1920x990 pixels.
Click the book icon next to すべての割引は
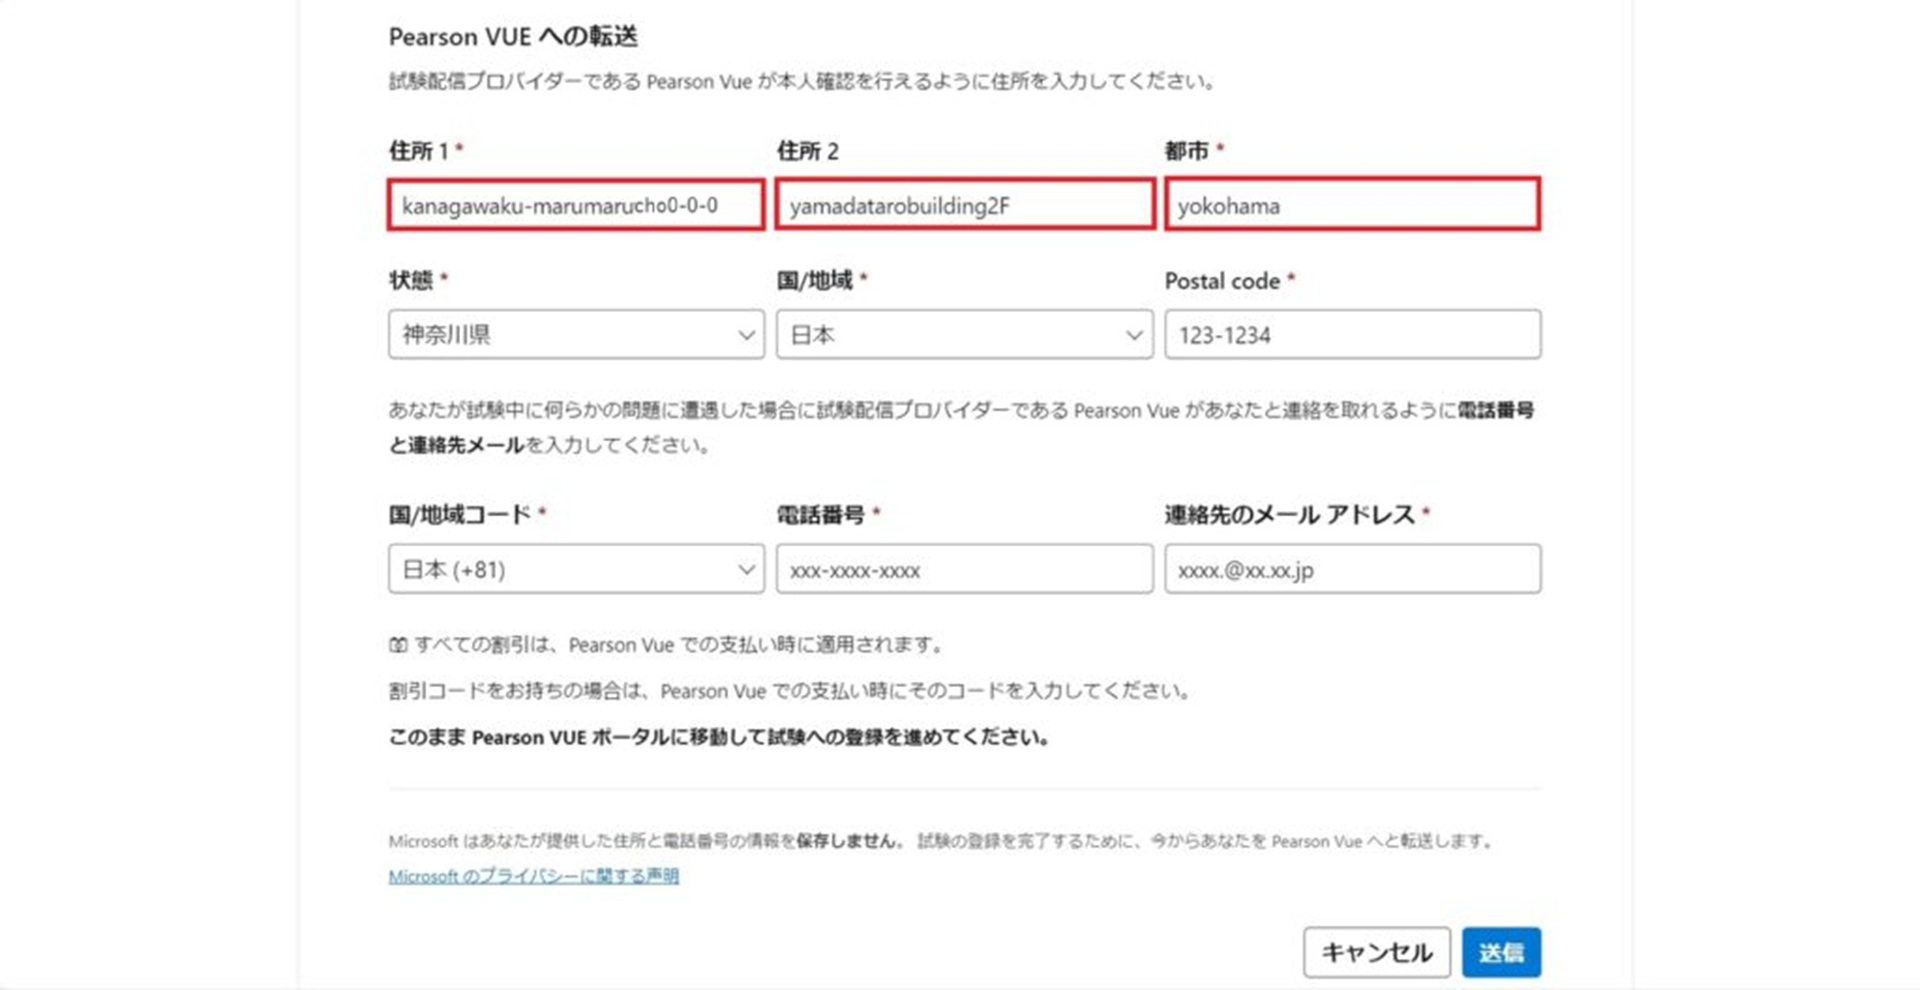point(398,645)
